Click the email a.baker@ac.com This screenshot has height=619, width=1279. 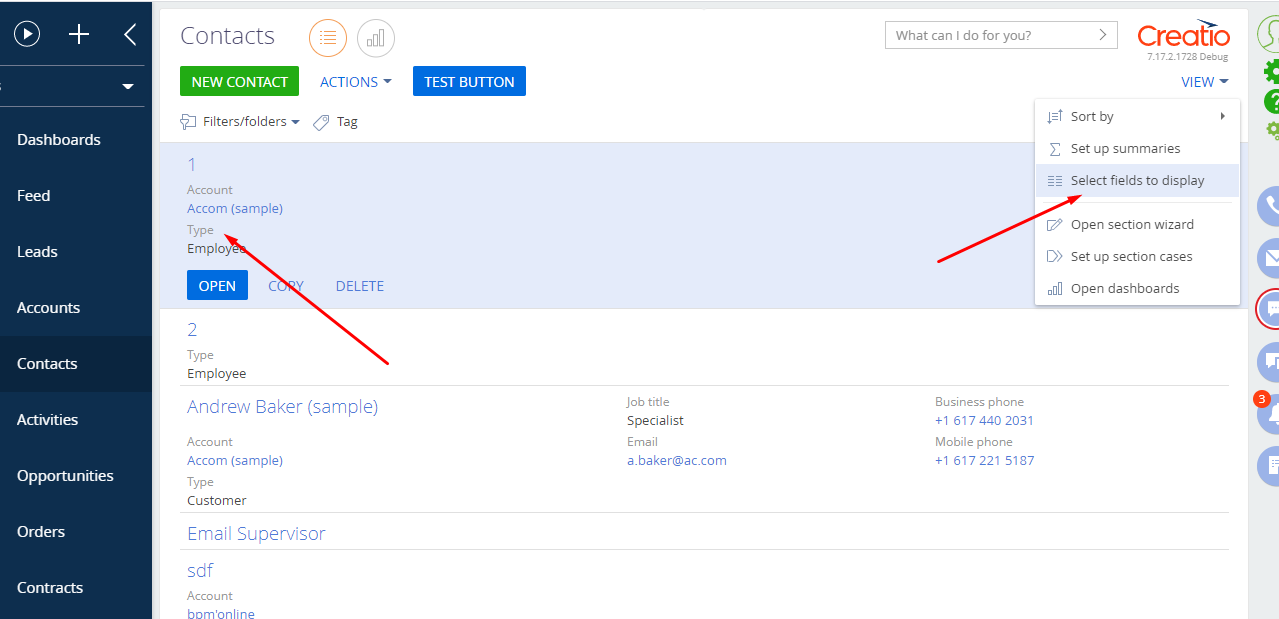[x=677, y=461]
